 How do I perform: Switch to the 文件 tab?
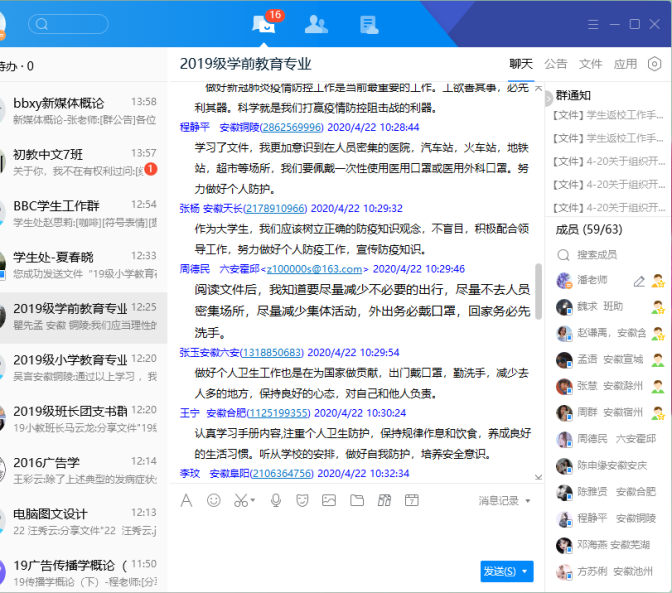[x=590, y=64]
